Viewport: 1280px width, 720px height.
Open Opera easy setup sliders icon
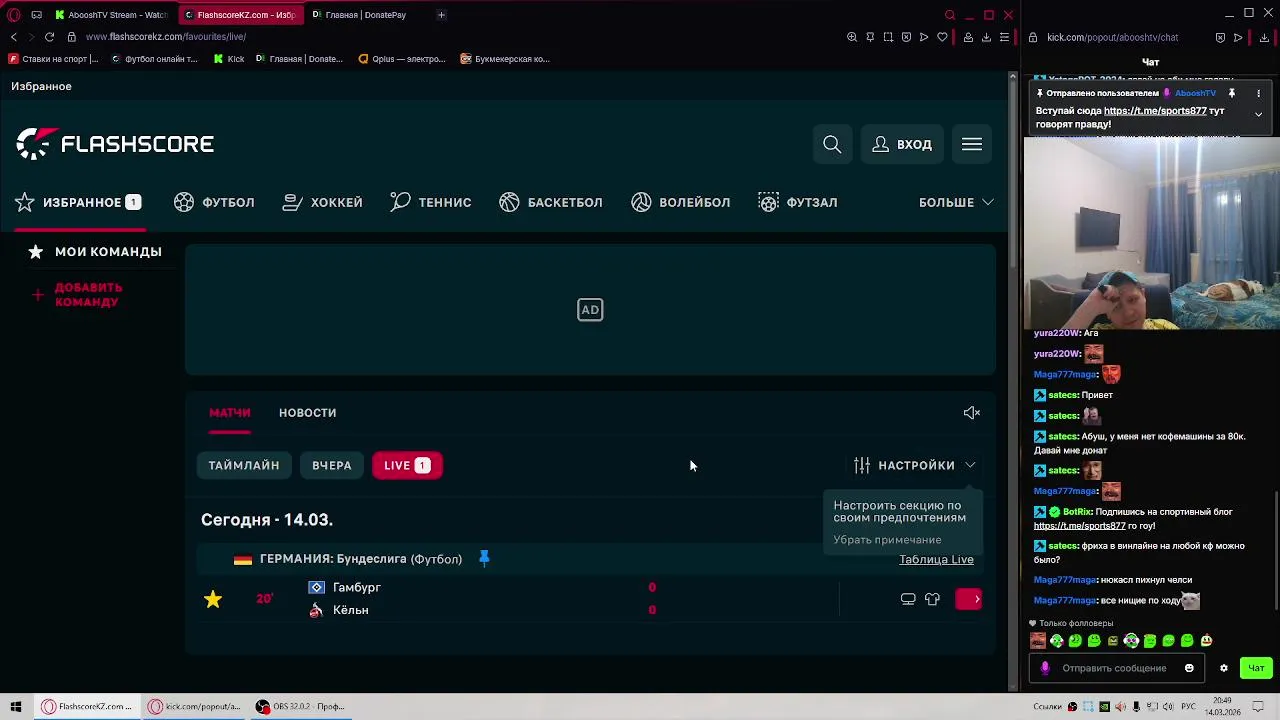[x=1004, y=37]
